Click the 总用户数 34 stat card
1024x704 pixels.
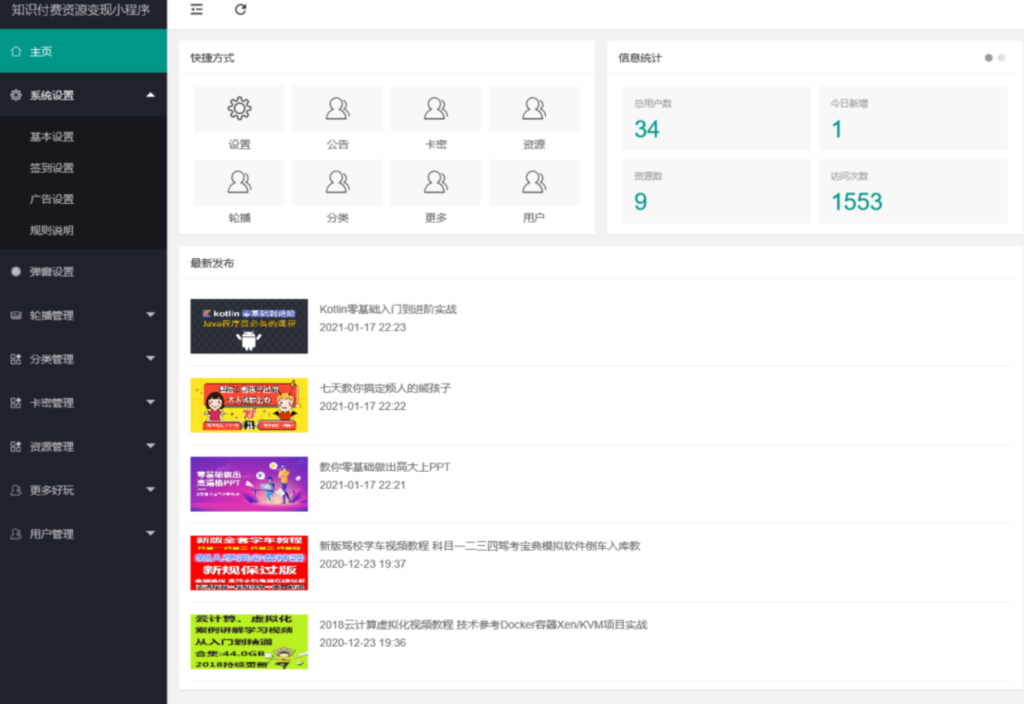click(716, 119)
